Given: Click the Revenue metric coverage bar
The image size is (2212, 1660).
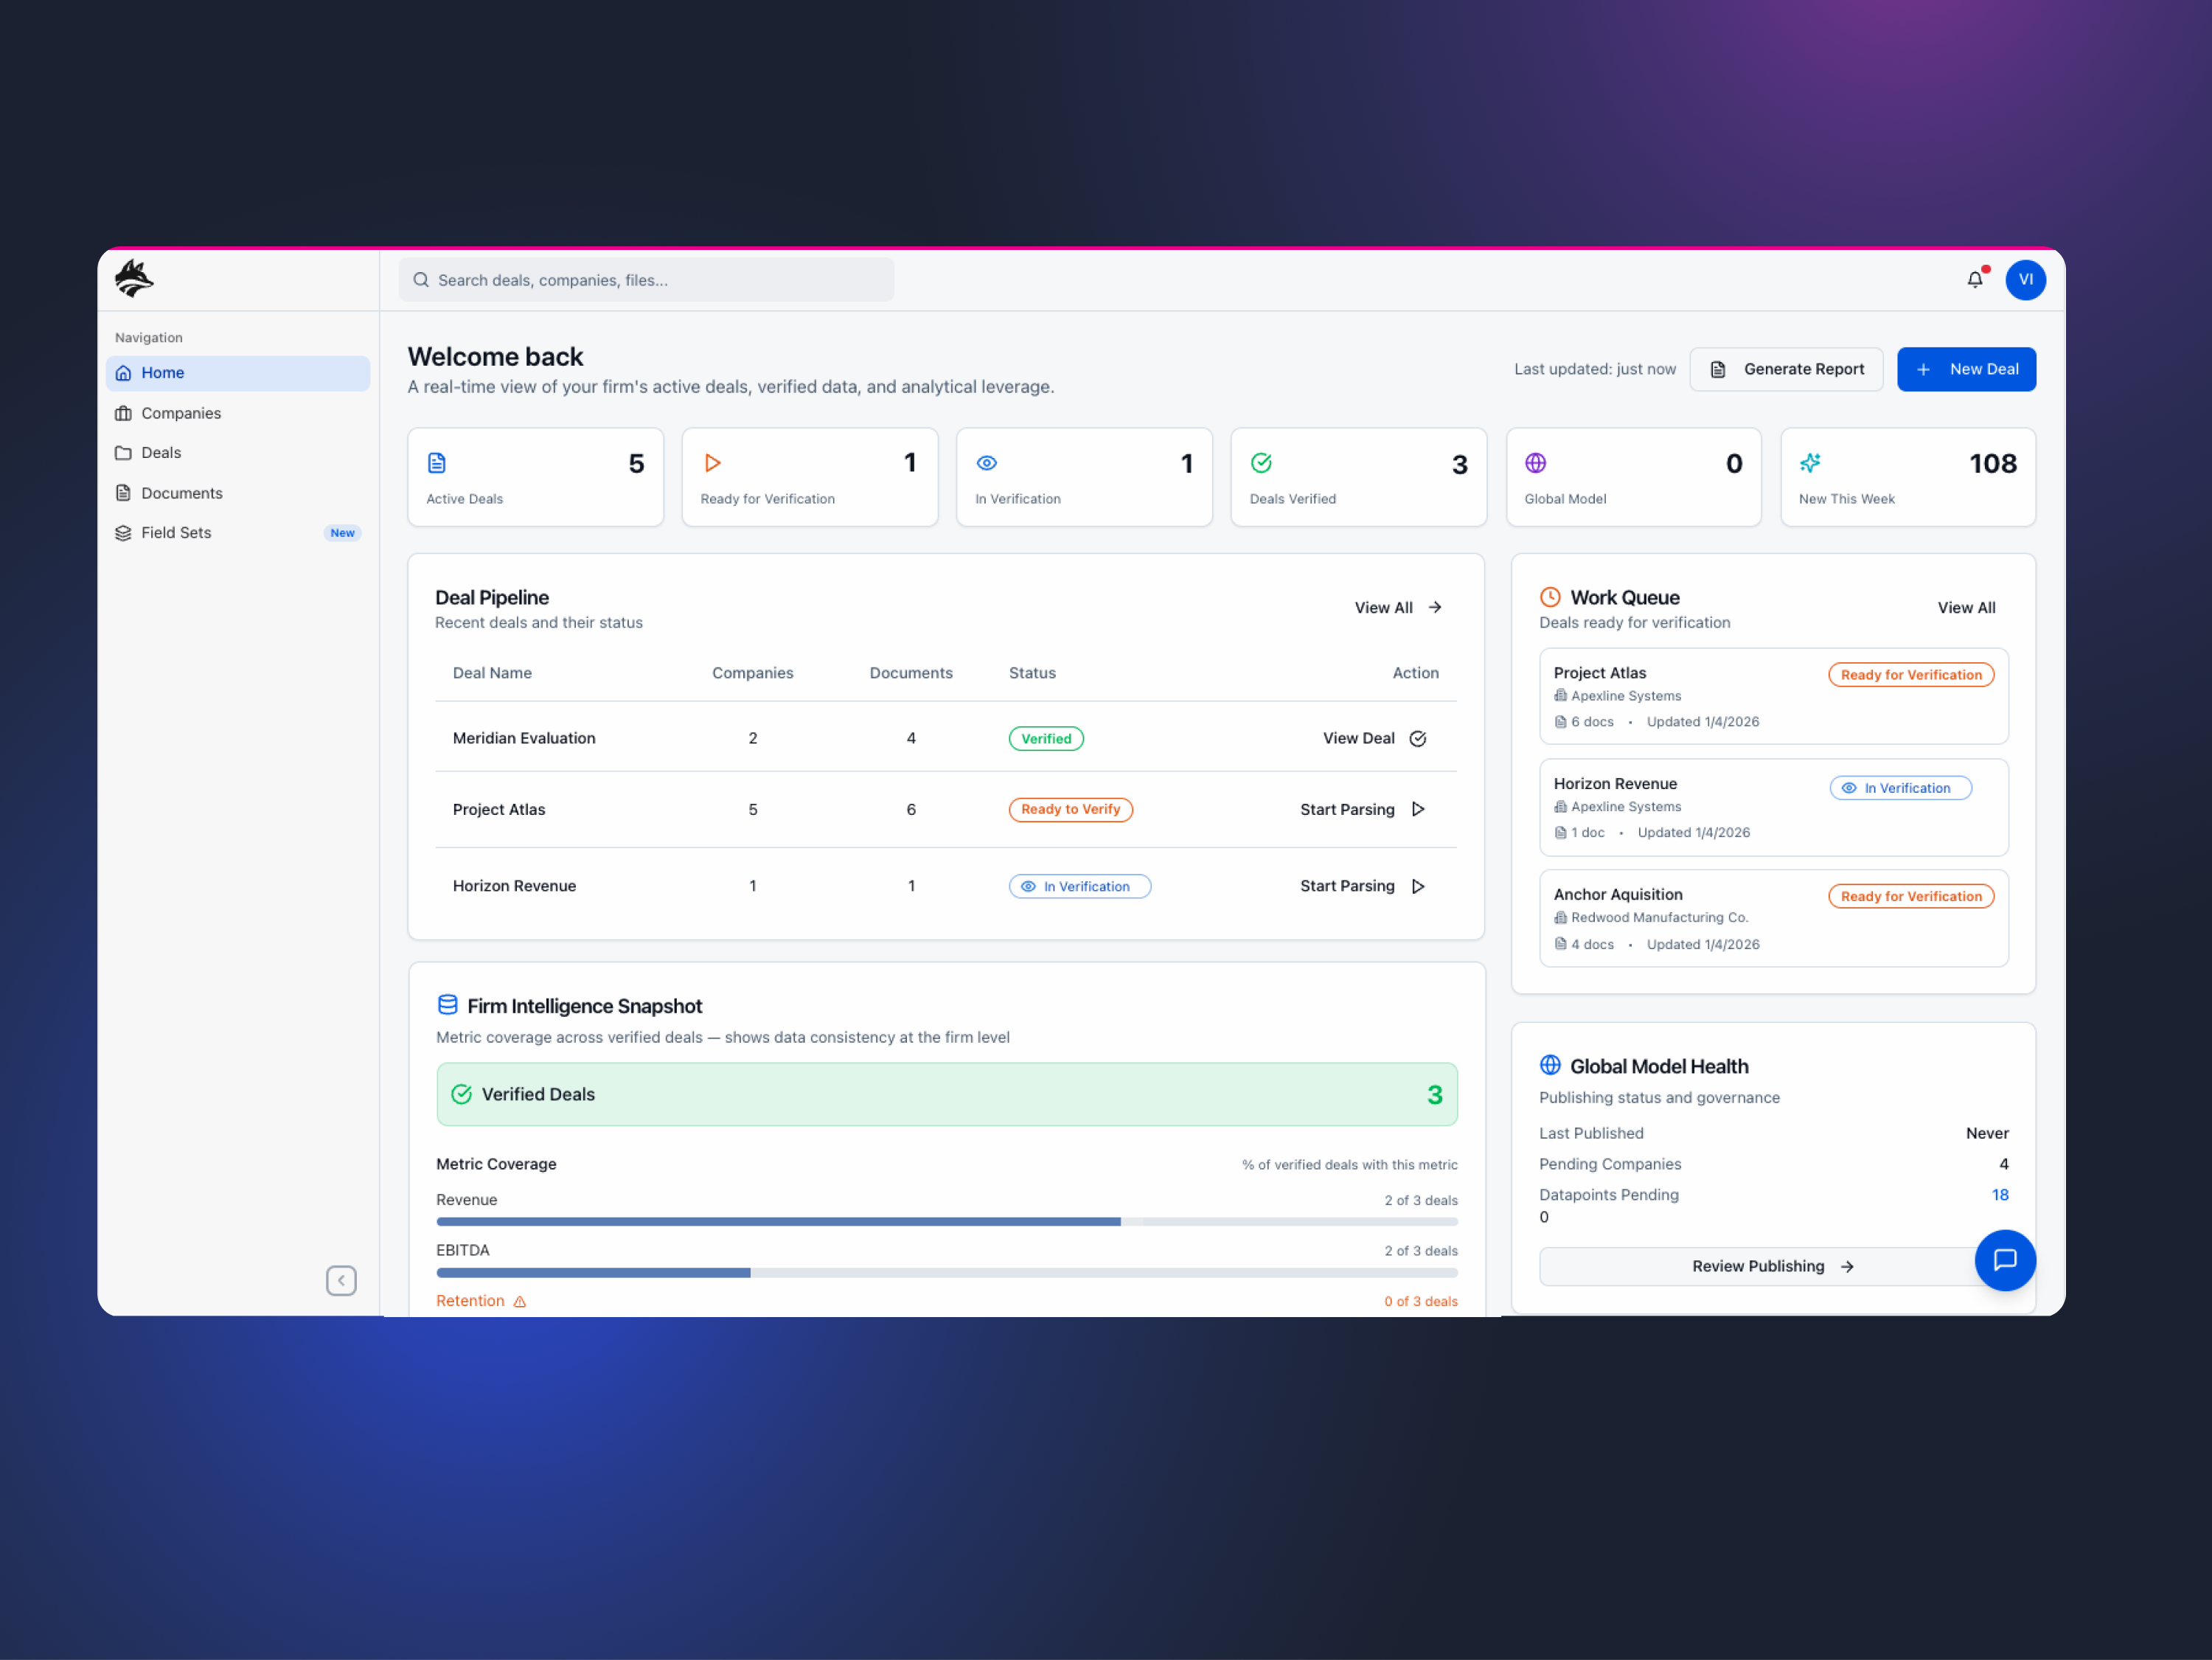Looking at the screenshot, I should coord(946,1222).
